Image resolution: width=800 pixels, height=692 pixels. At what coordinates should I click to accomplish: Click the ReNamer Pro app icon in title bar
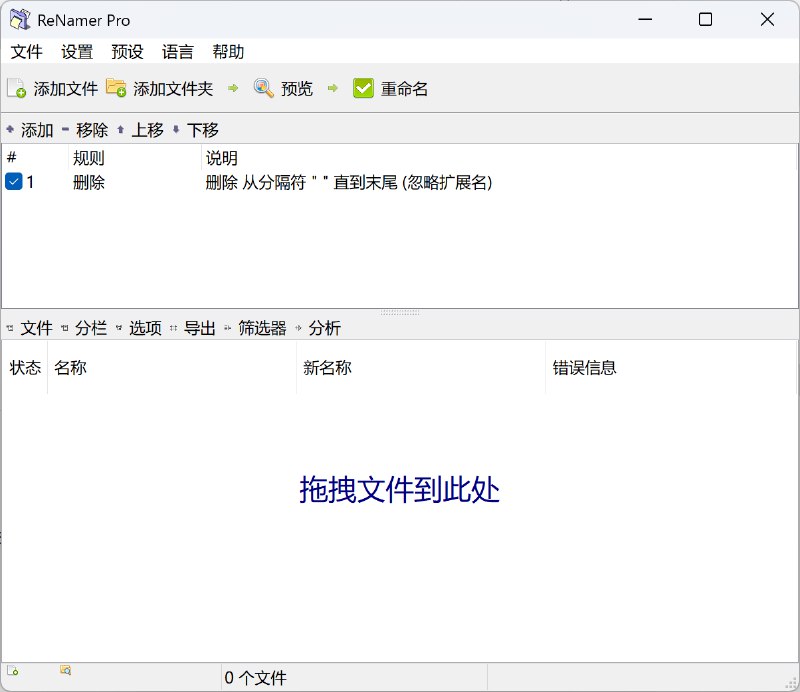(20, 19)
